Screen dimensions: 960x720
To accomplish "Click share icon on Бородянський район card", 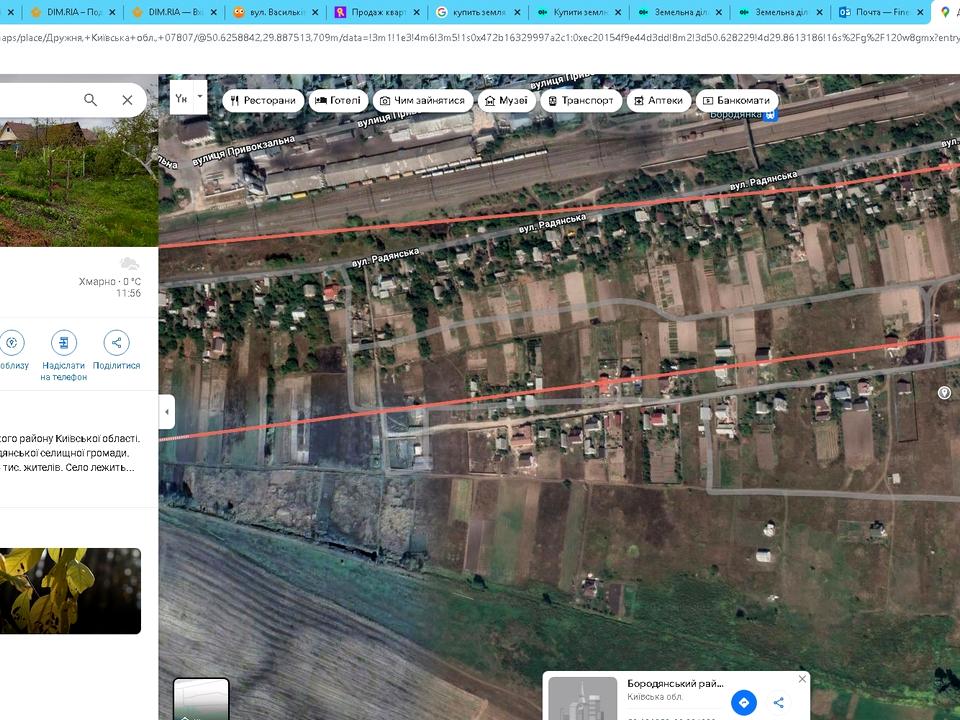I will pyautogui.click(x=778, y=702).
